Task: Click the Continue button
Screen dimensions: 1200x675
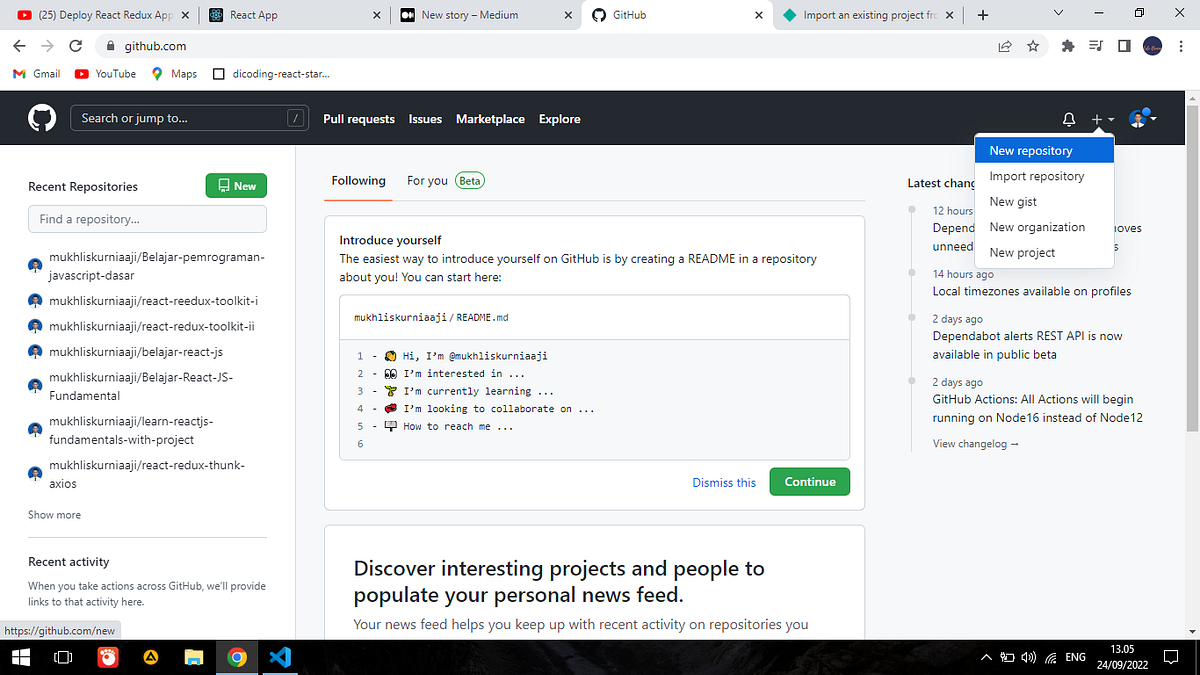Action: tap(809, 481)
